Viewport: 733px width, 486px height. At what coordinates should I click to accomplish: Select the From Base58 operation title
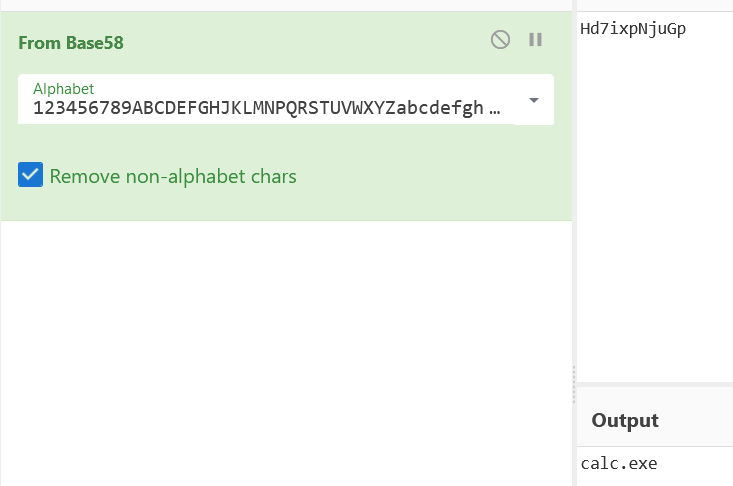point(71,43)
